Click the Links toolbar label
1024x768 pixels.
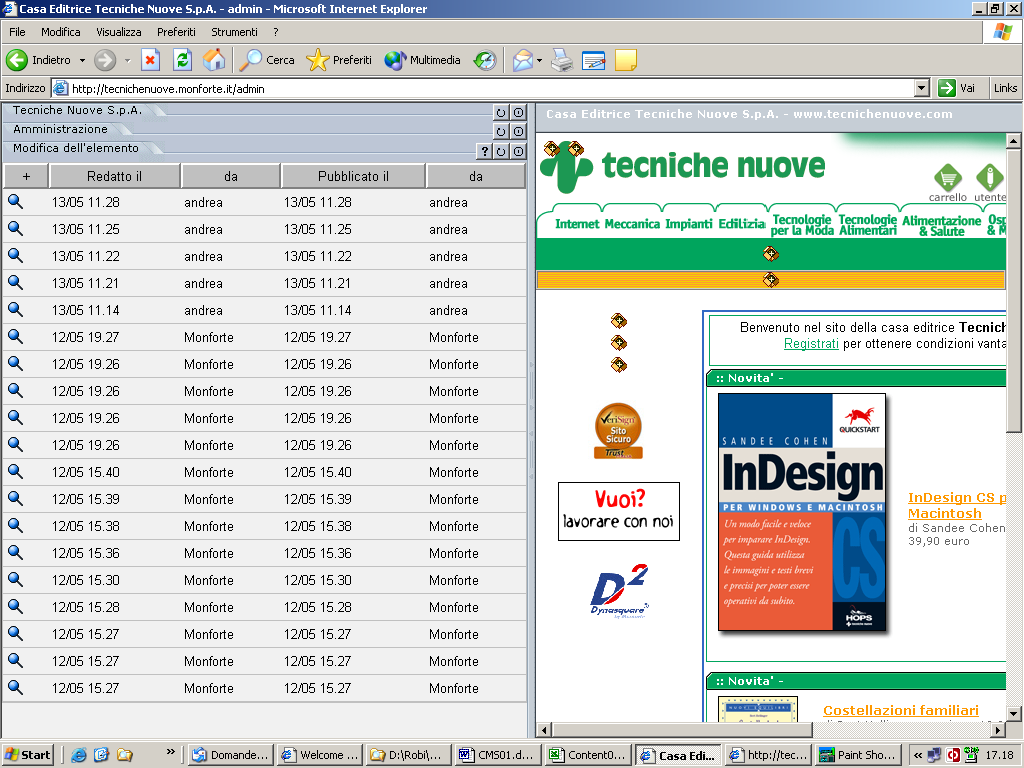pos(1005,88)
